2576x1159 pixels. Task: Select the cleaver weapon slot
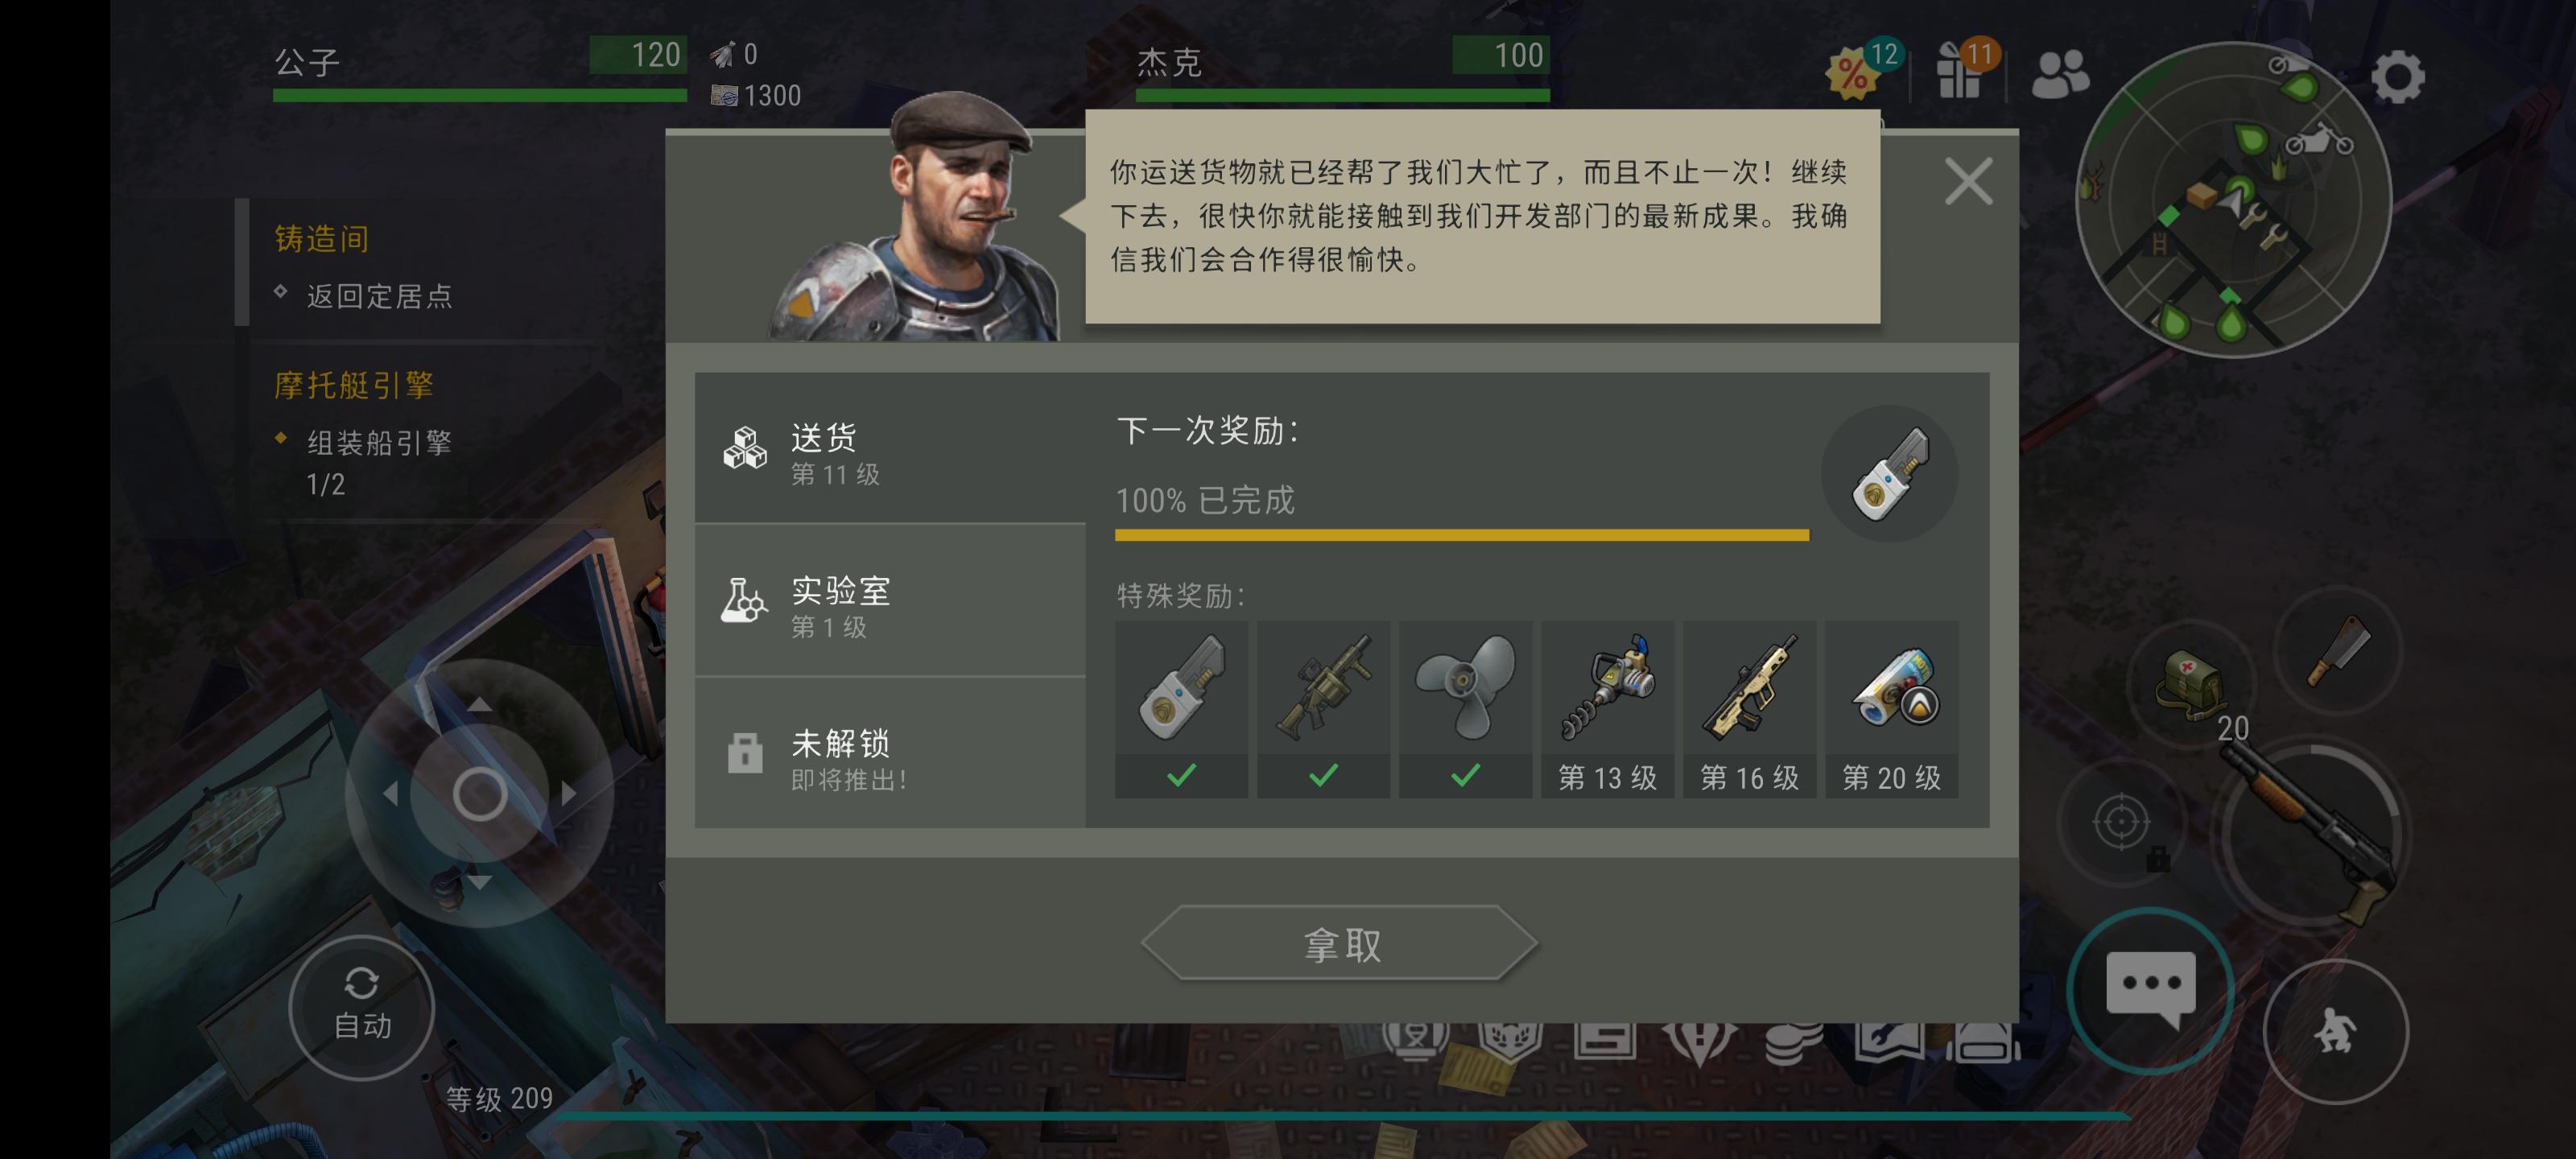coord(2338,651)
